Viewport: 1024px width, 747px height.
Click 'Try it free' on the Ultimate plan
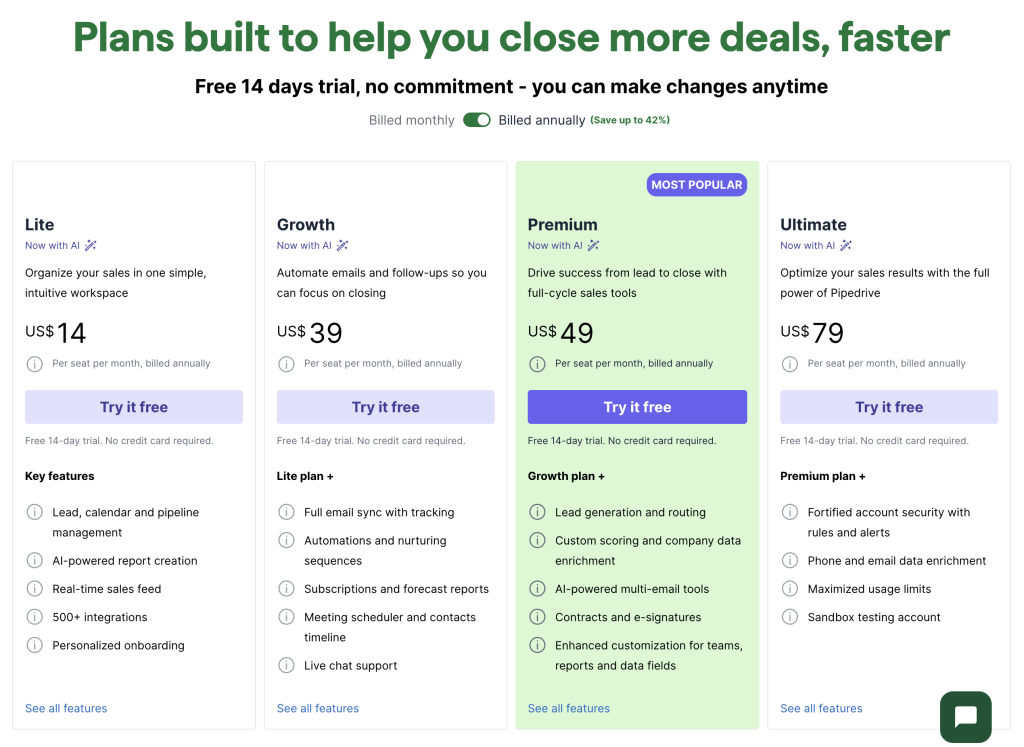(888, 406)
